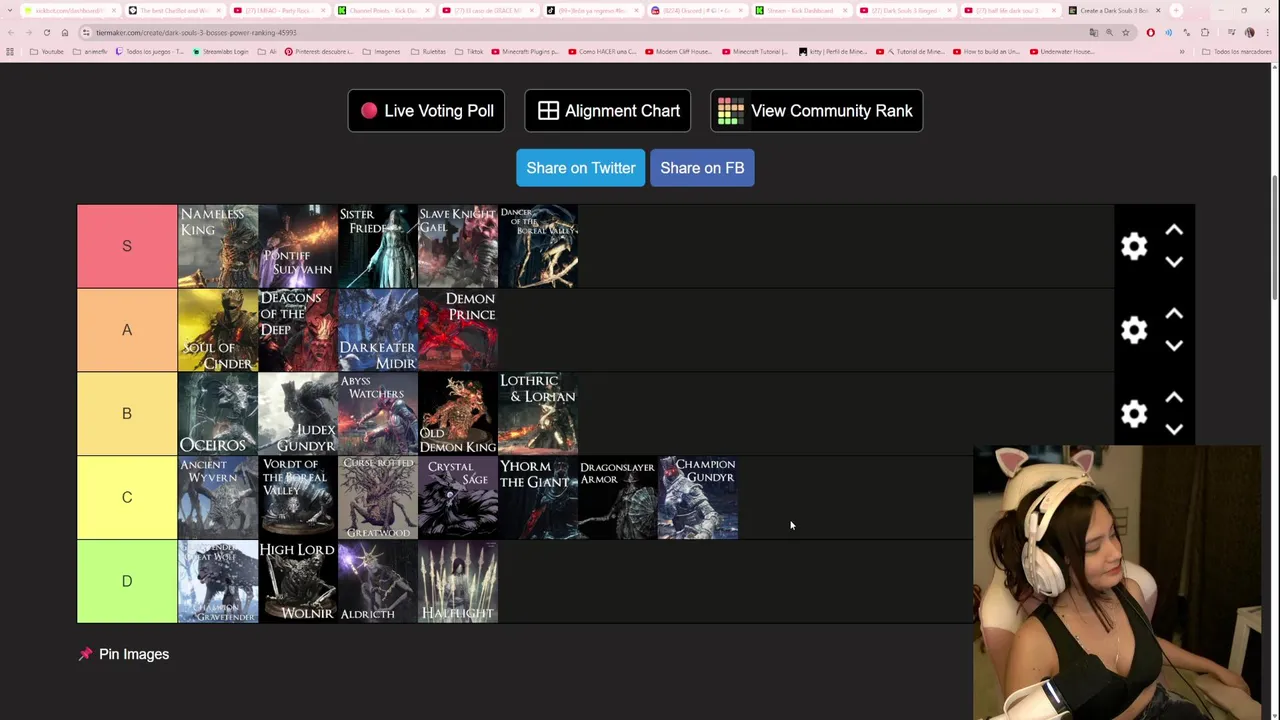Select the Dragonslayer Armor image
This screenshot has width=1280, height=720.
pos(618,498)
